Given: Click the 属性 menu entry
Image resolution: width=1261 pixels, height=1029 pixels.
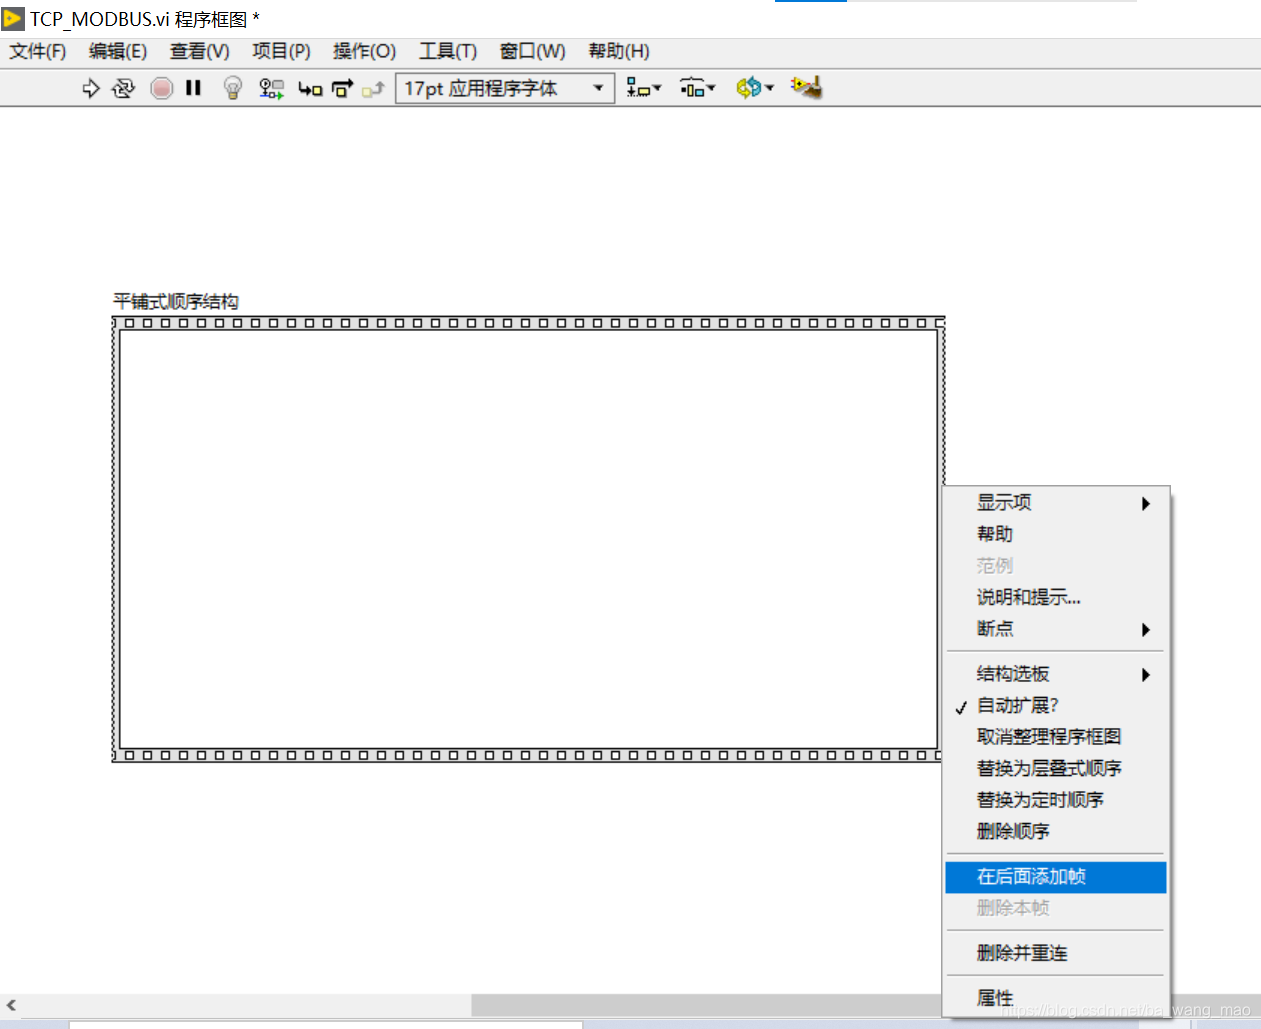Looking at the screenshot, I should point(995,997).
